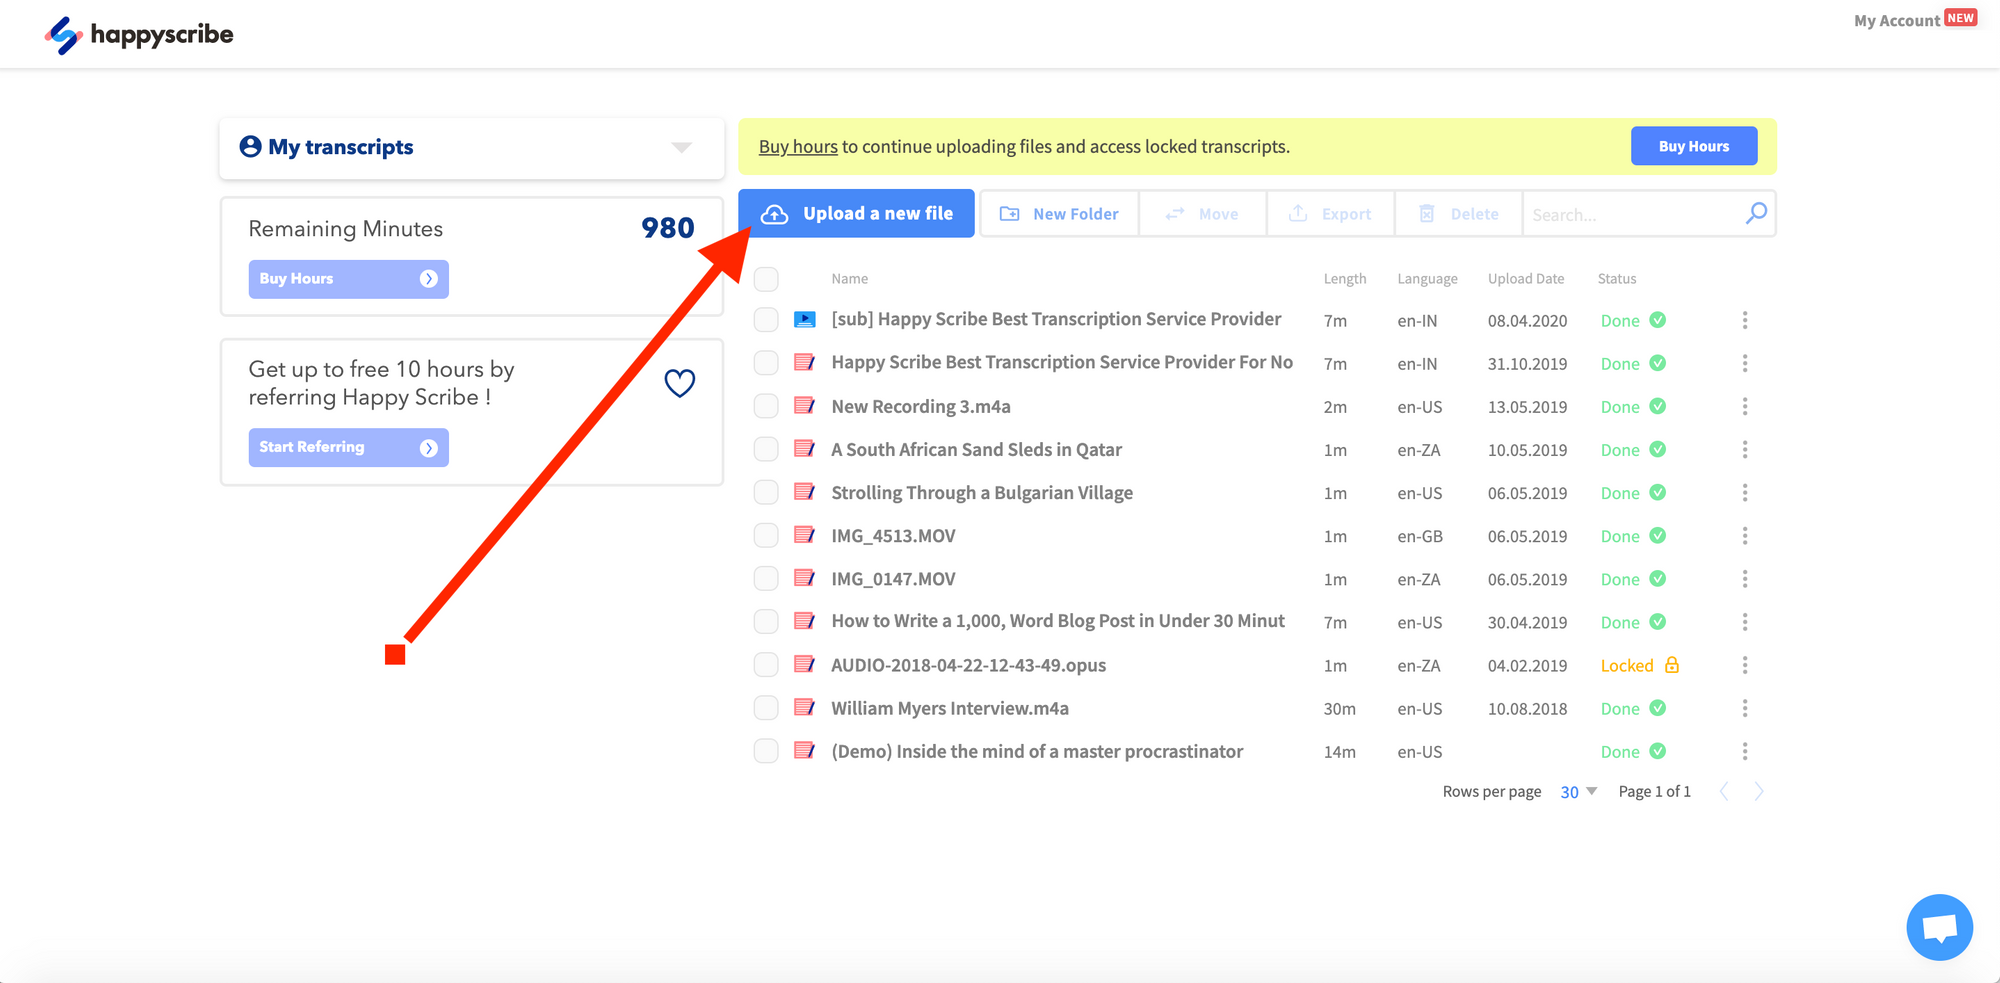Open My Account menu

pos(1896,21)
